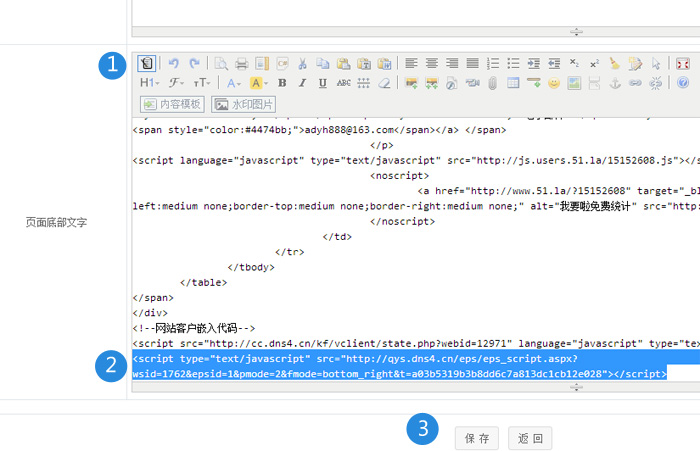
Task: Copy the selected content
Action: pos(323,63)
